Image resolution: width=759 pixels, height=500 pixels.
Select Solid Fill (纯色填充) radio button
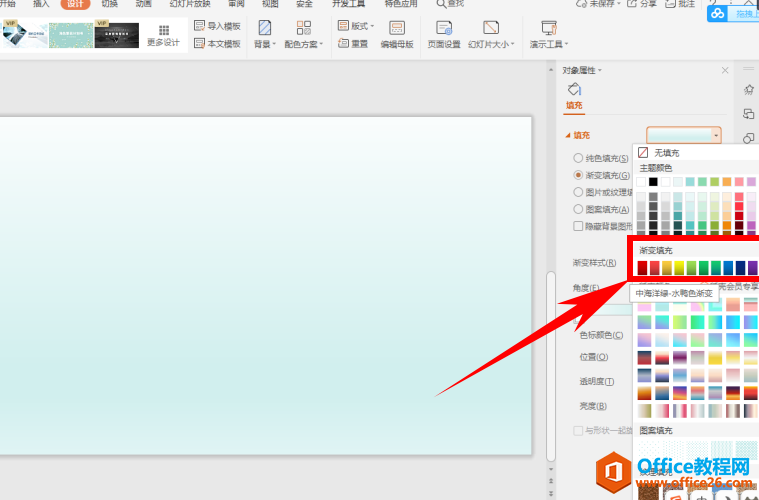[x=578, y=158]
